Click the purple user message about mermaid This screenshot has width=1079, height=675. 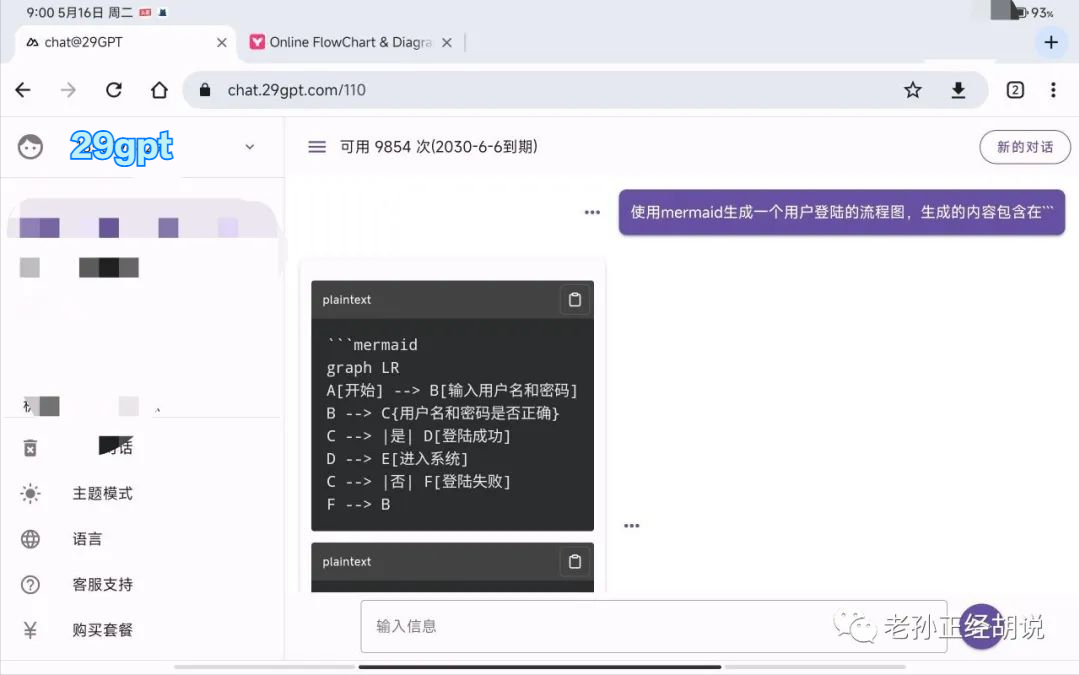pyautogui.click(x=842, y=213)
